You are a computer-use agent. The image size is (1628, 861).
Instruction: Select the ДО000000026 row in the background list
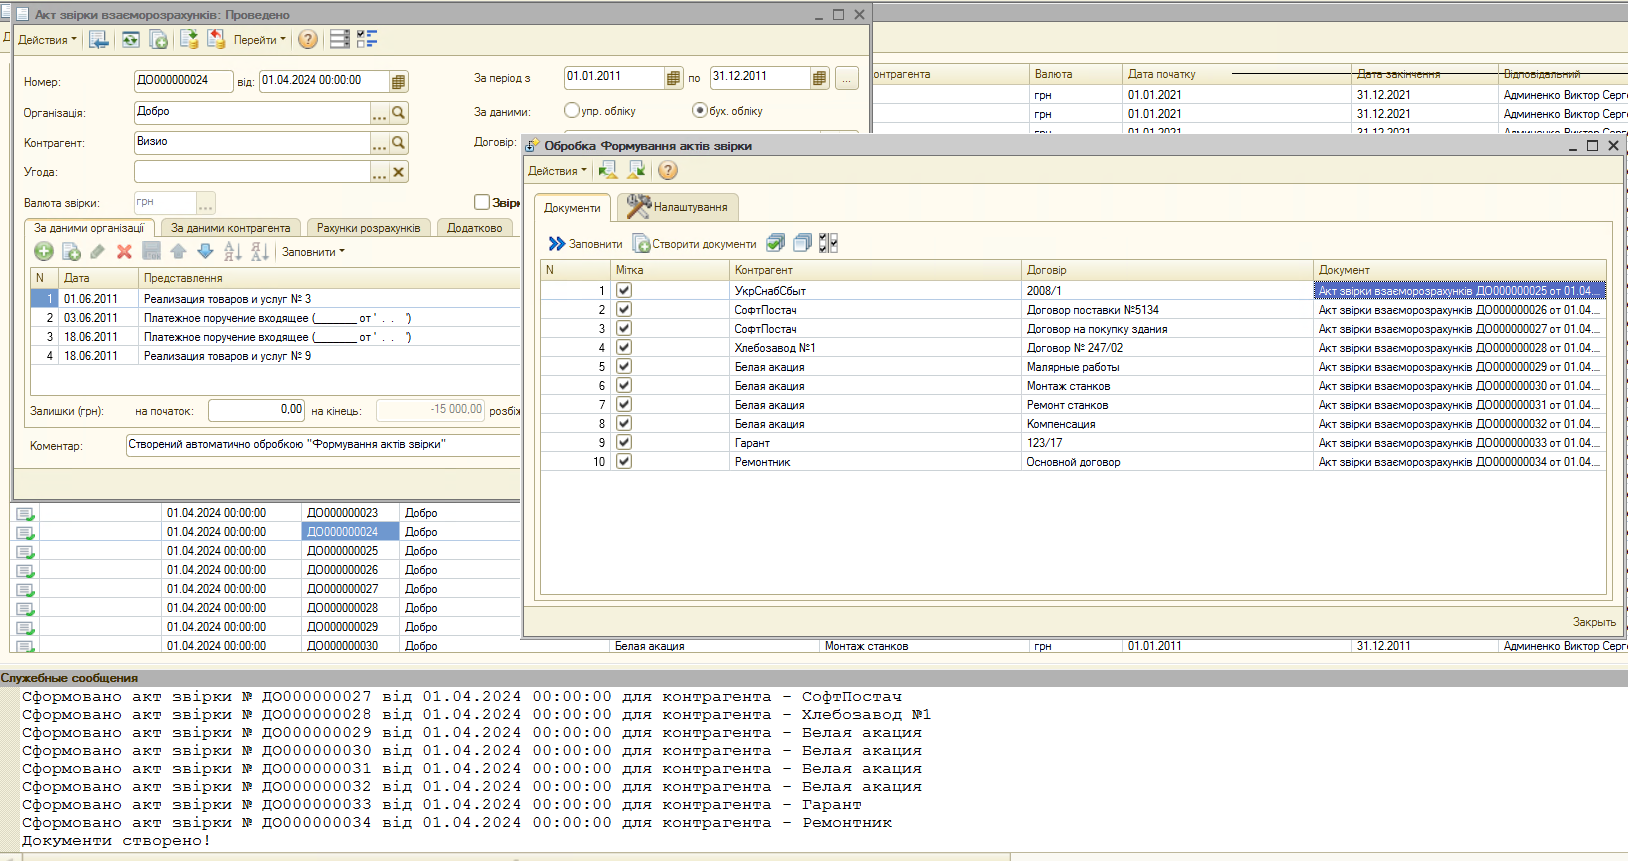265,570
